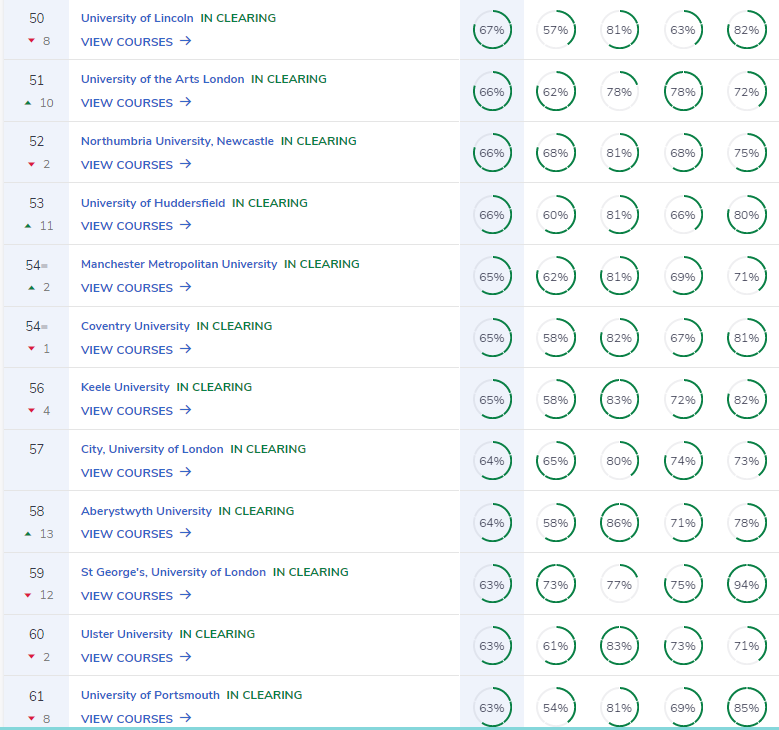
Task: Click rank change value 13
Action: [47, 534]
